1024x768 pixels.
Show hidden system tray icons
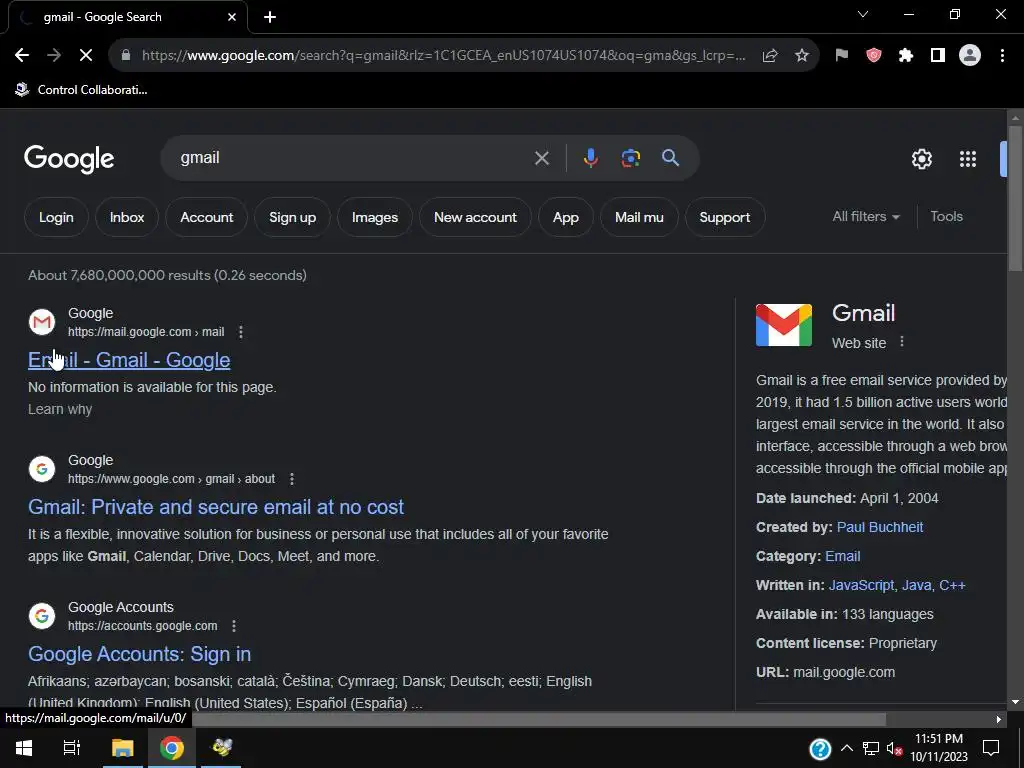click(x=846, y=748)
